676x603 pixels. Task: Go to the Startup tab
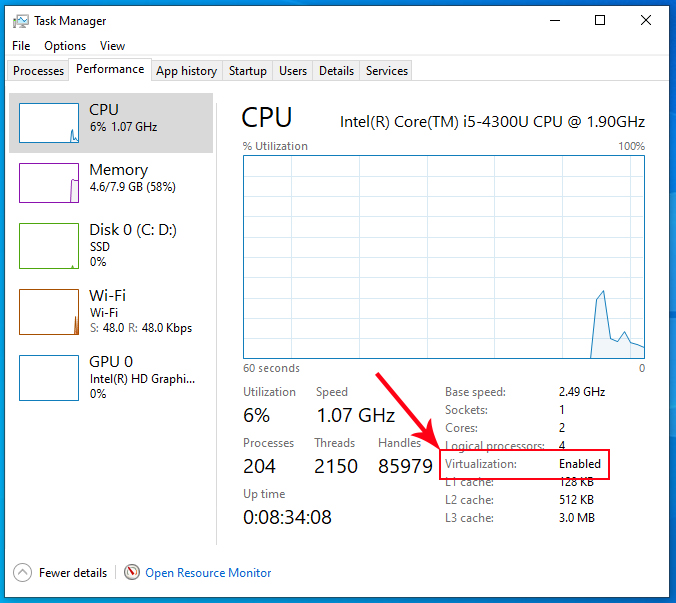point(247,71)
